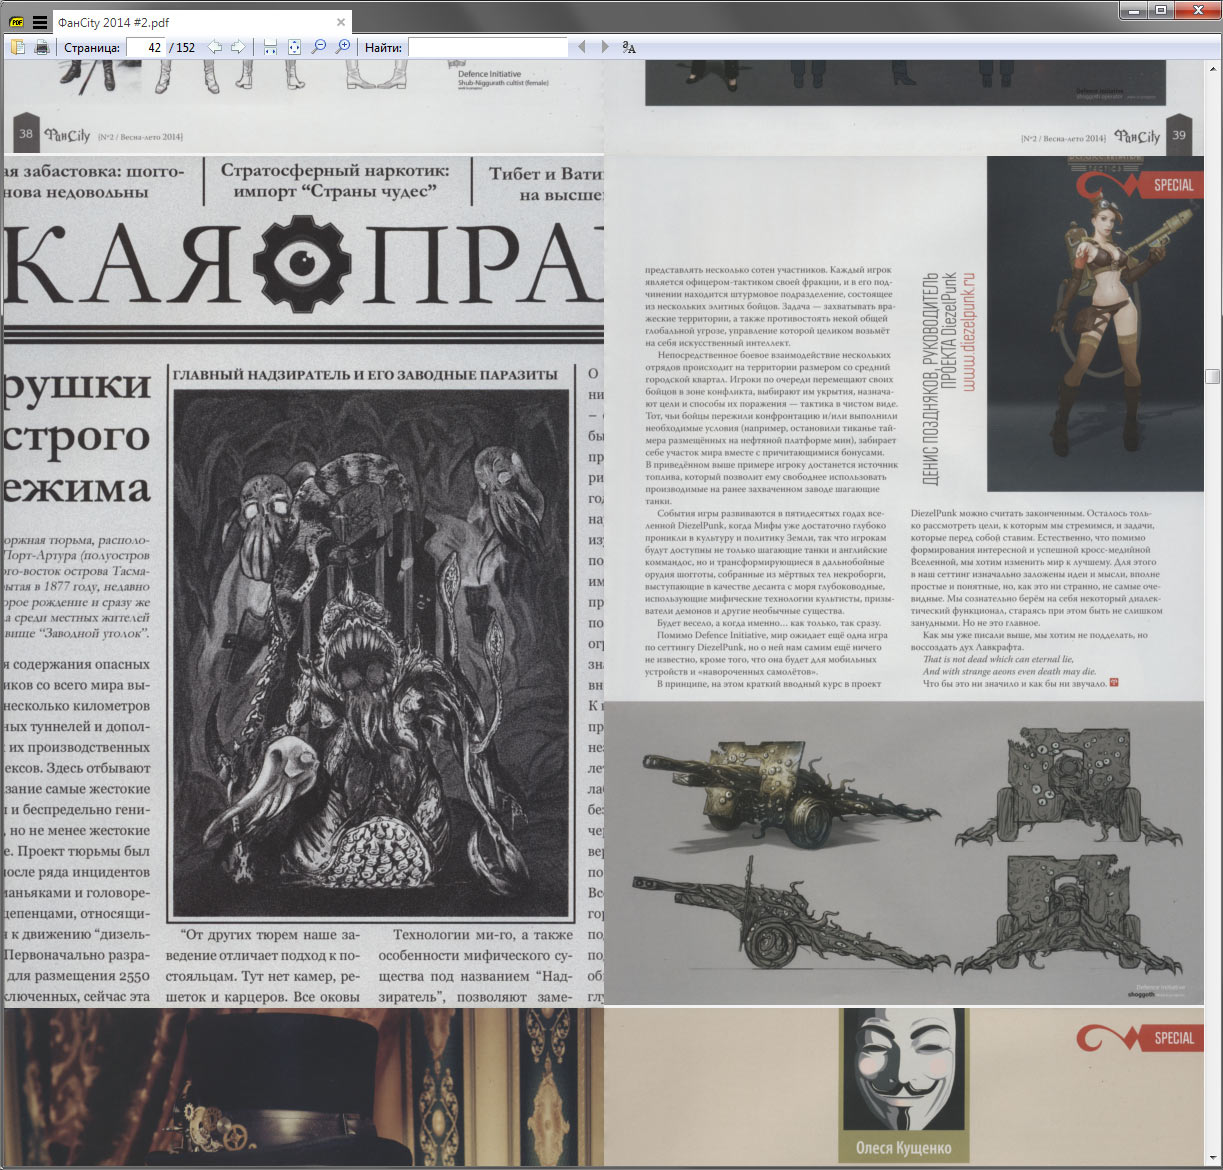Image resolution: width=1223 pixels, height=1170 pixels.
Task: Click the Open document toolbar icon
Action: coord(17,47)
